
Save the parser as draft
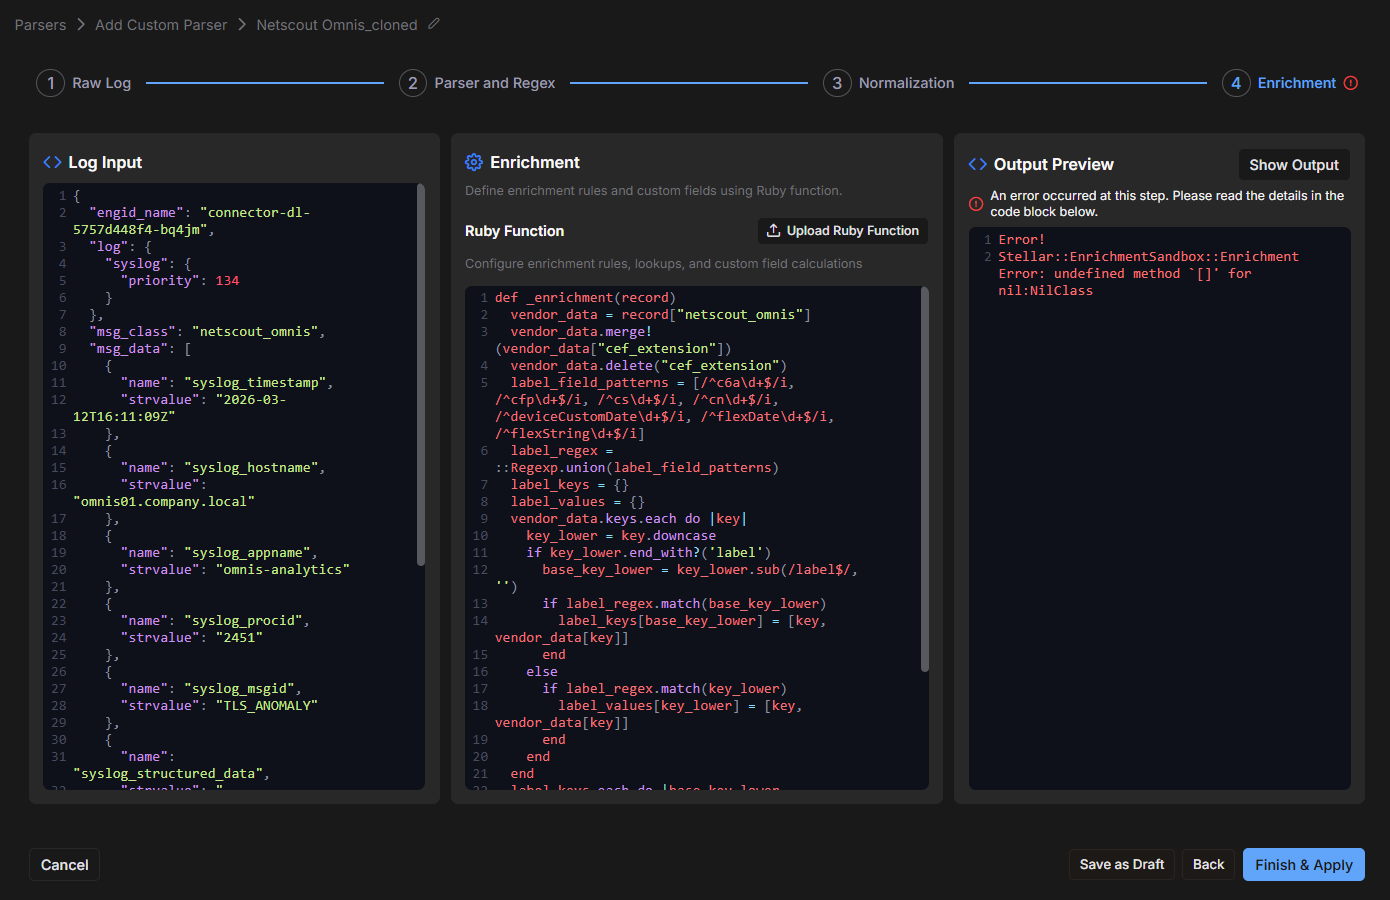(x=1122, y=865)
